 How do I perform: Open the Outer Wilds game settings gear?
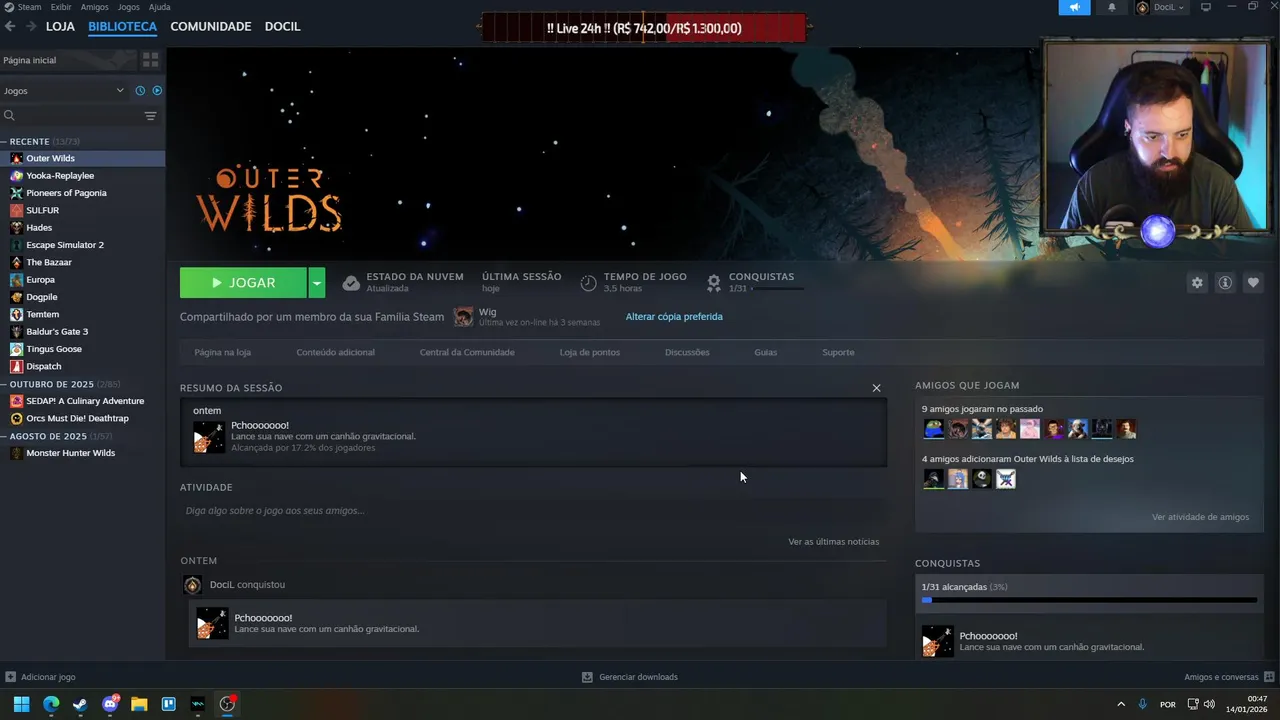pos(1197,283)
